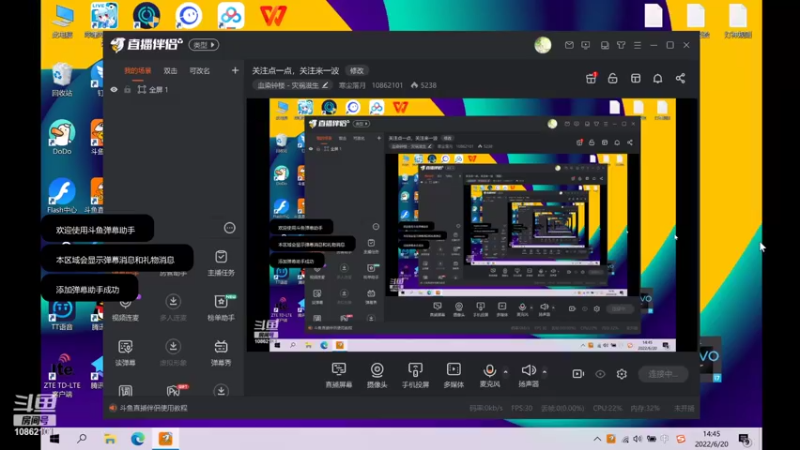
Task: Click the CPU:22% status entry
Action: point(607,408)
